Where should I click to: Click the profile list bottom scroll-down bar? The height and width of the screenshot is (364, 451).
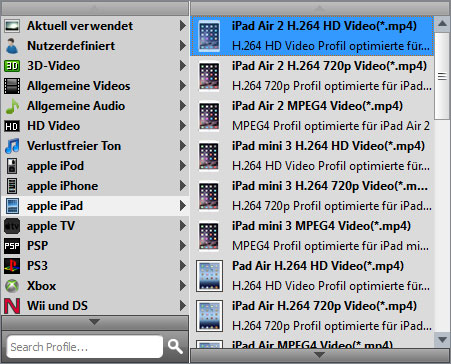coord(320,356)
